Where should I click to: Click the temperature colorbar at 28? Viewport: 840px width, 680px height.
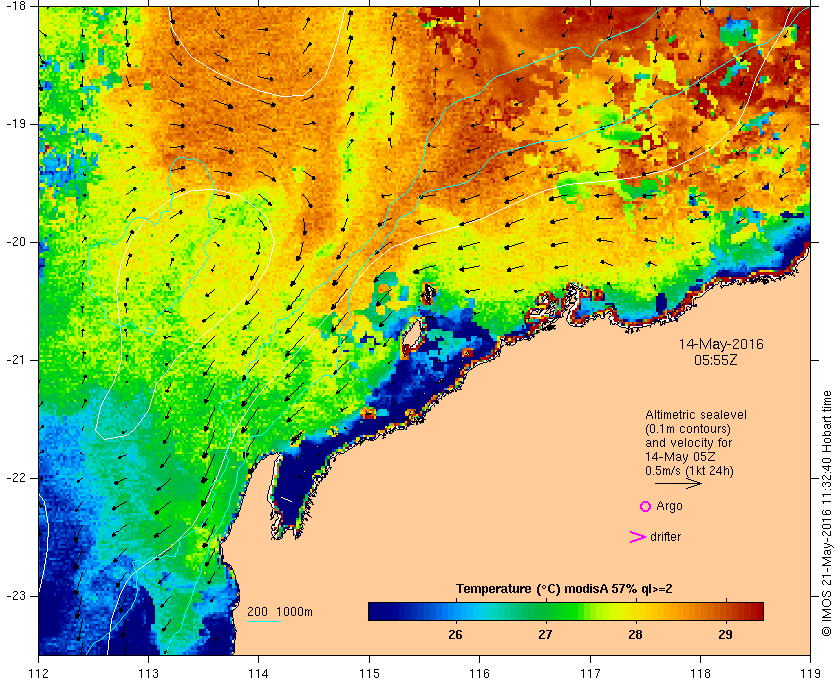(x=635, y=611)
